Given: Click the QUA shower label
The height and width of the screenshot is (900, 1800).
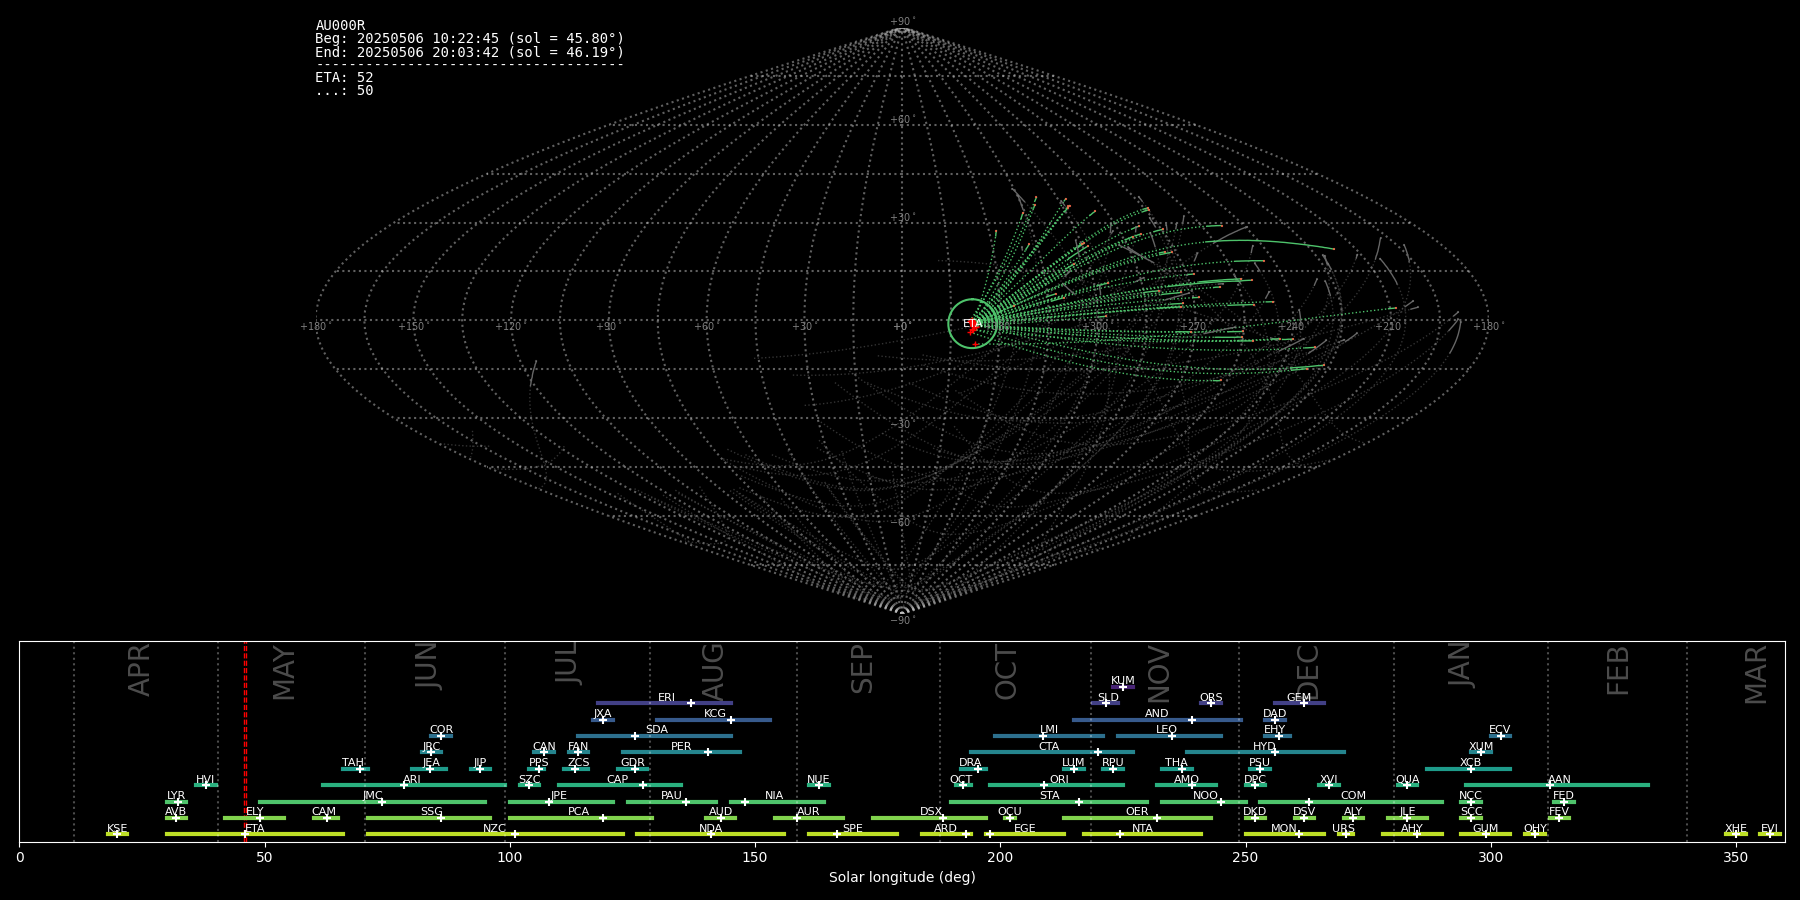Looking at the screenshot, I should [x=1408, y=780].
